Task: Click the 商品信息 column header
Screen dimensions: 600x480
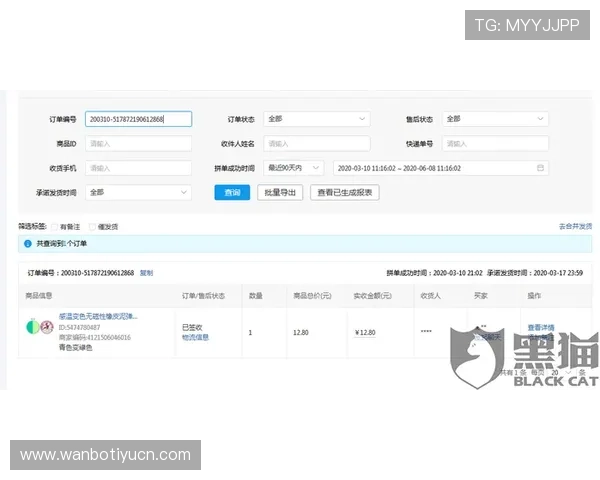Action: 39,296
